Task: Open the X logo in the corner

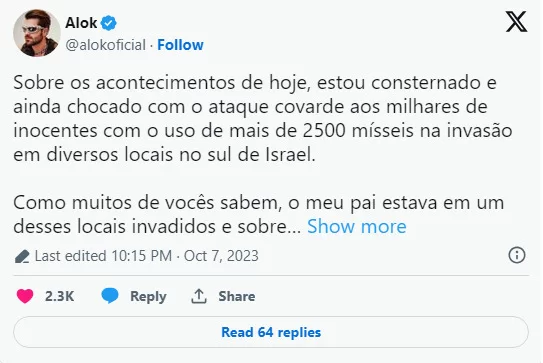Action: pos(516,21)
